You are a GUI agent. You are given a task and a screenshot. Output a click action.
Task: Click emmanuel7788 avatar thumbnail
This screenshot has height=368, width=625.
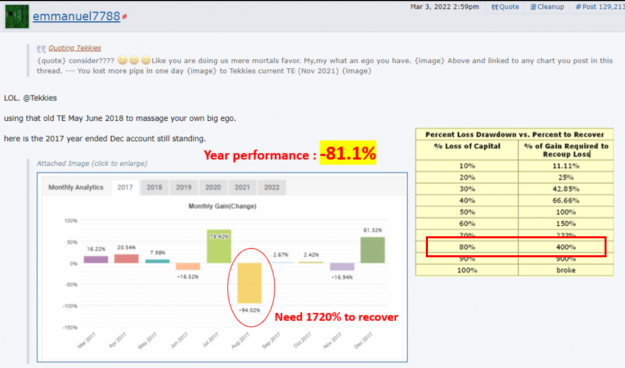click(17, 16)
